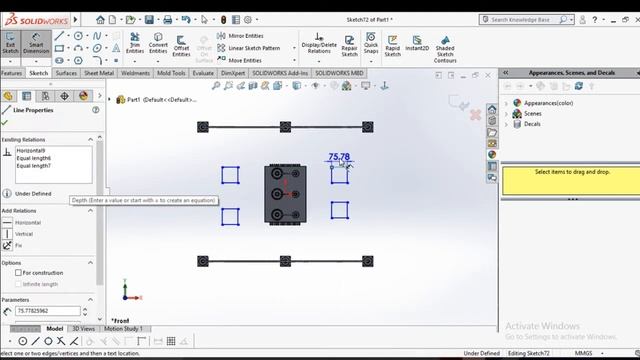Open the MMGS units dropdown in status bar
Image resolution: width=640 pixels, height=360 pixels.
(x=602, y=353)
